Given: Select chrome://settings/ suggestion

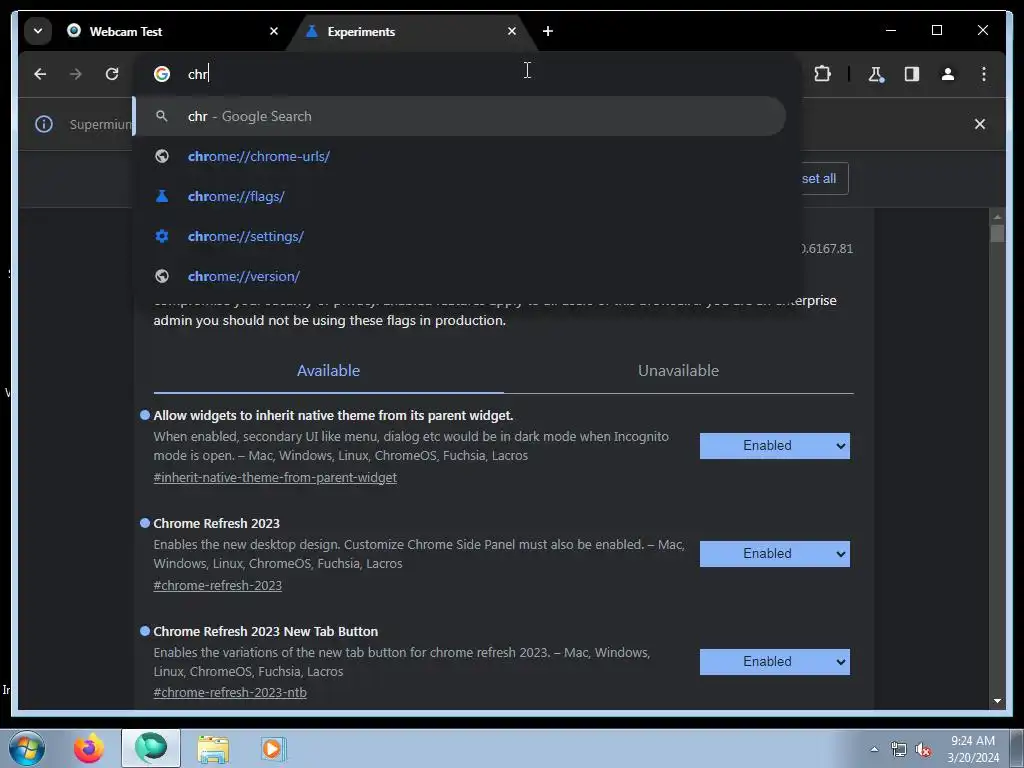Looking at the screenshot, I should [460, 236].
